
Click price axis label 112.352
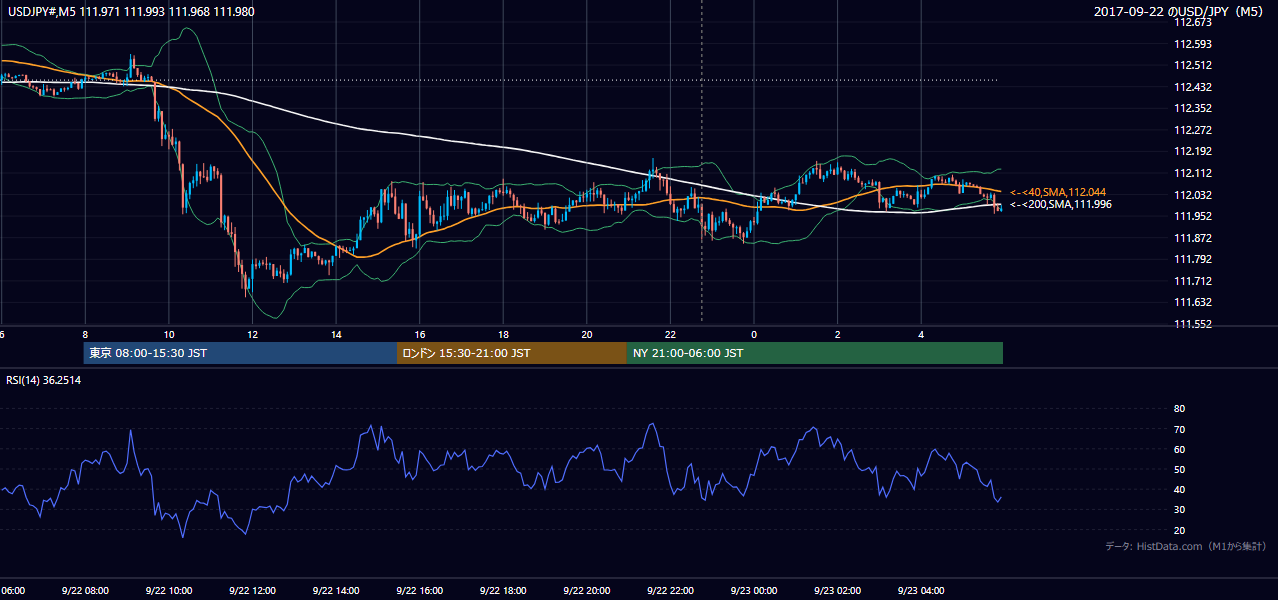(x=1193, y=108)
